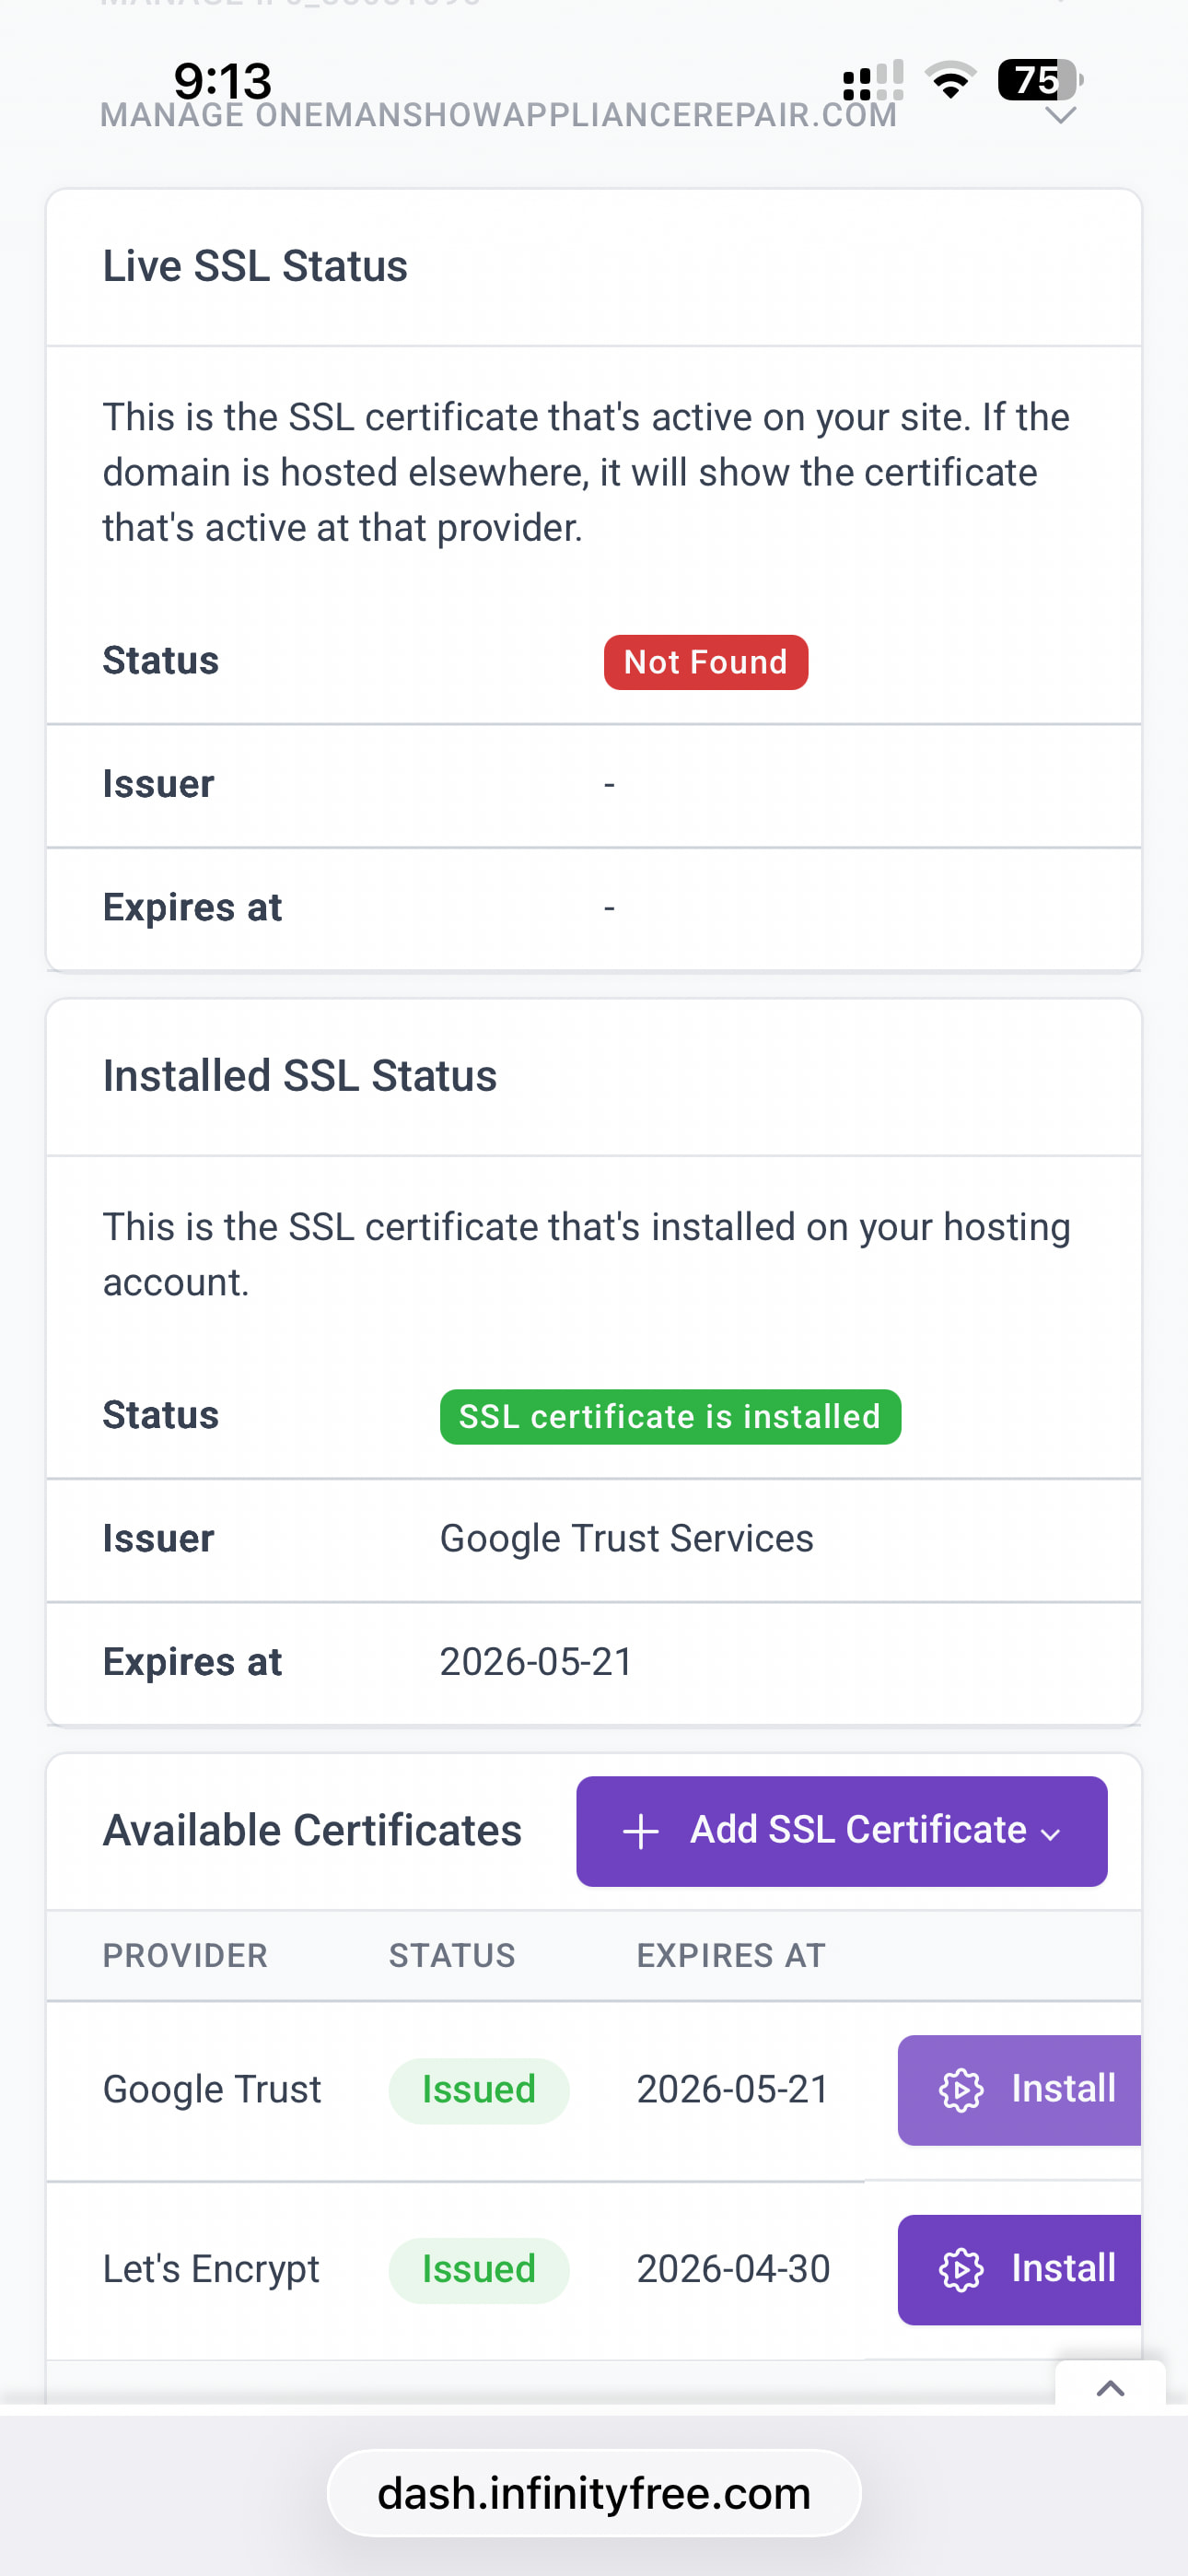Click the PROVIDER column header
1188x2576 pixels.
click(185, 1955)
